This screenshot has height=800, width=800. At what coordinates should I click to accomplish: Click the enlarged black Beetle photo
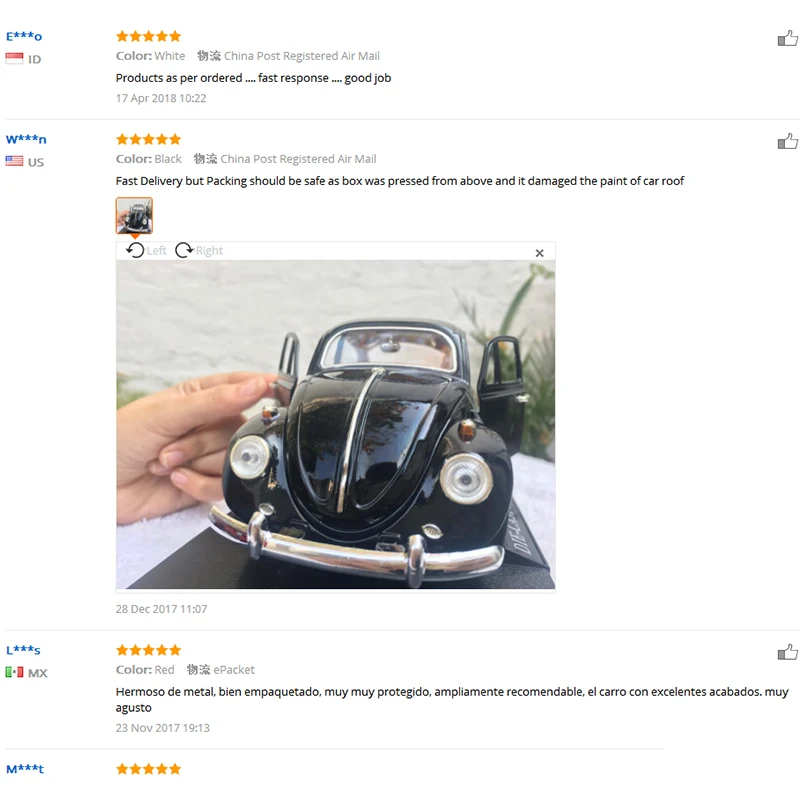(335, 424)
